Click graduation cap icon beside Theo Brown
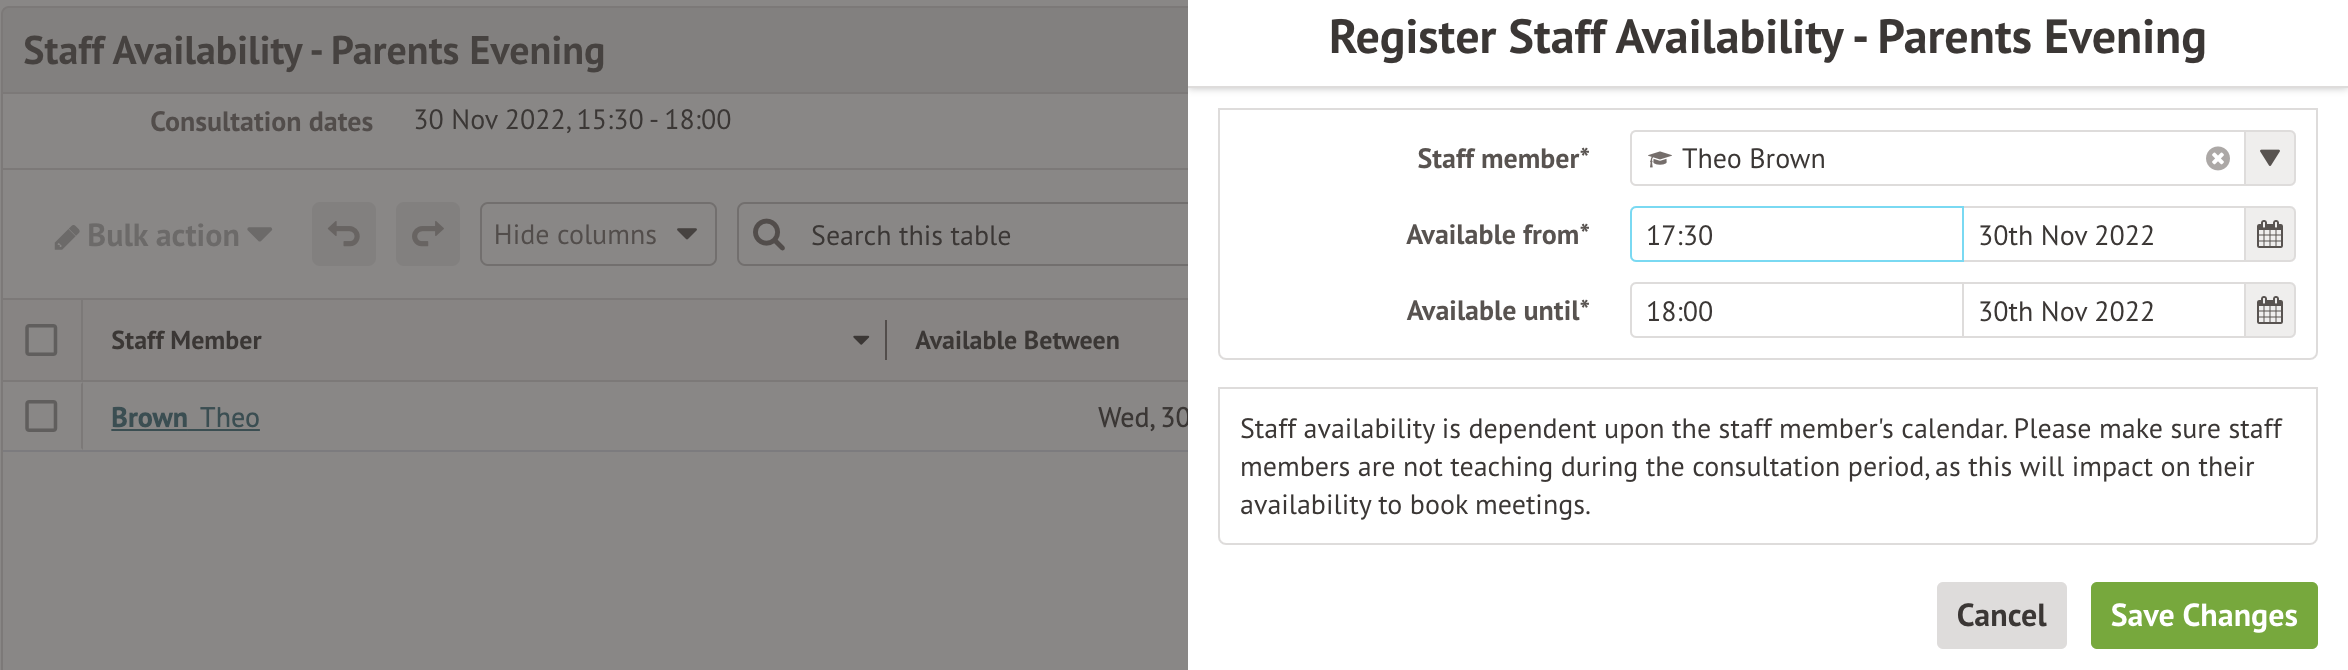Image resolution: width=2348 pixels, height=670 pixels. coord(1659,159)
